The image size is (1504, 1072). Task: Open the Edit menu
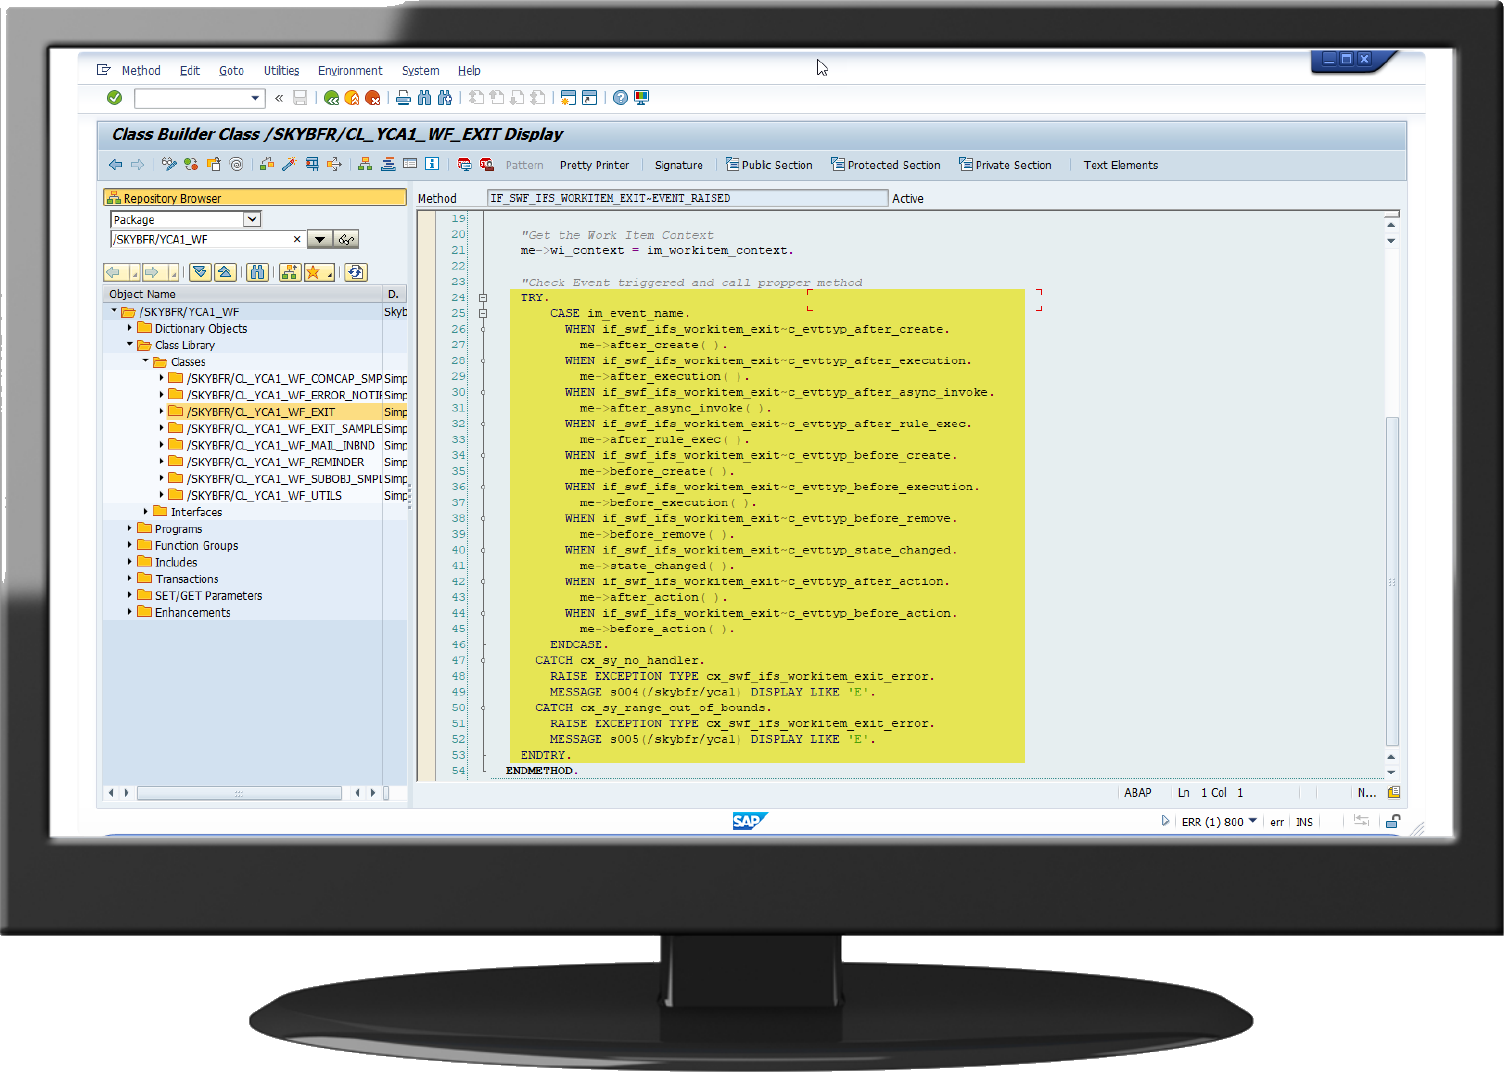(190, 71)
